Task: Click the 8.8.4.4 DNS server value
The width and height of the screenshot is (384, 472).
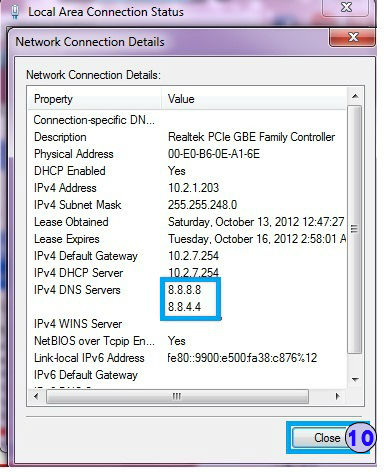Action: point(184,306)
